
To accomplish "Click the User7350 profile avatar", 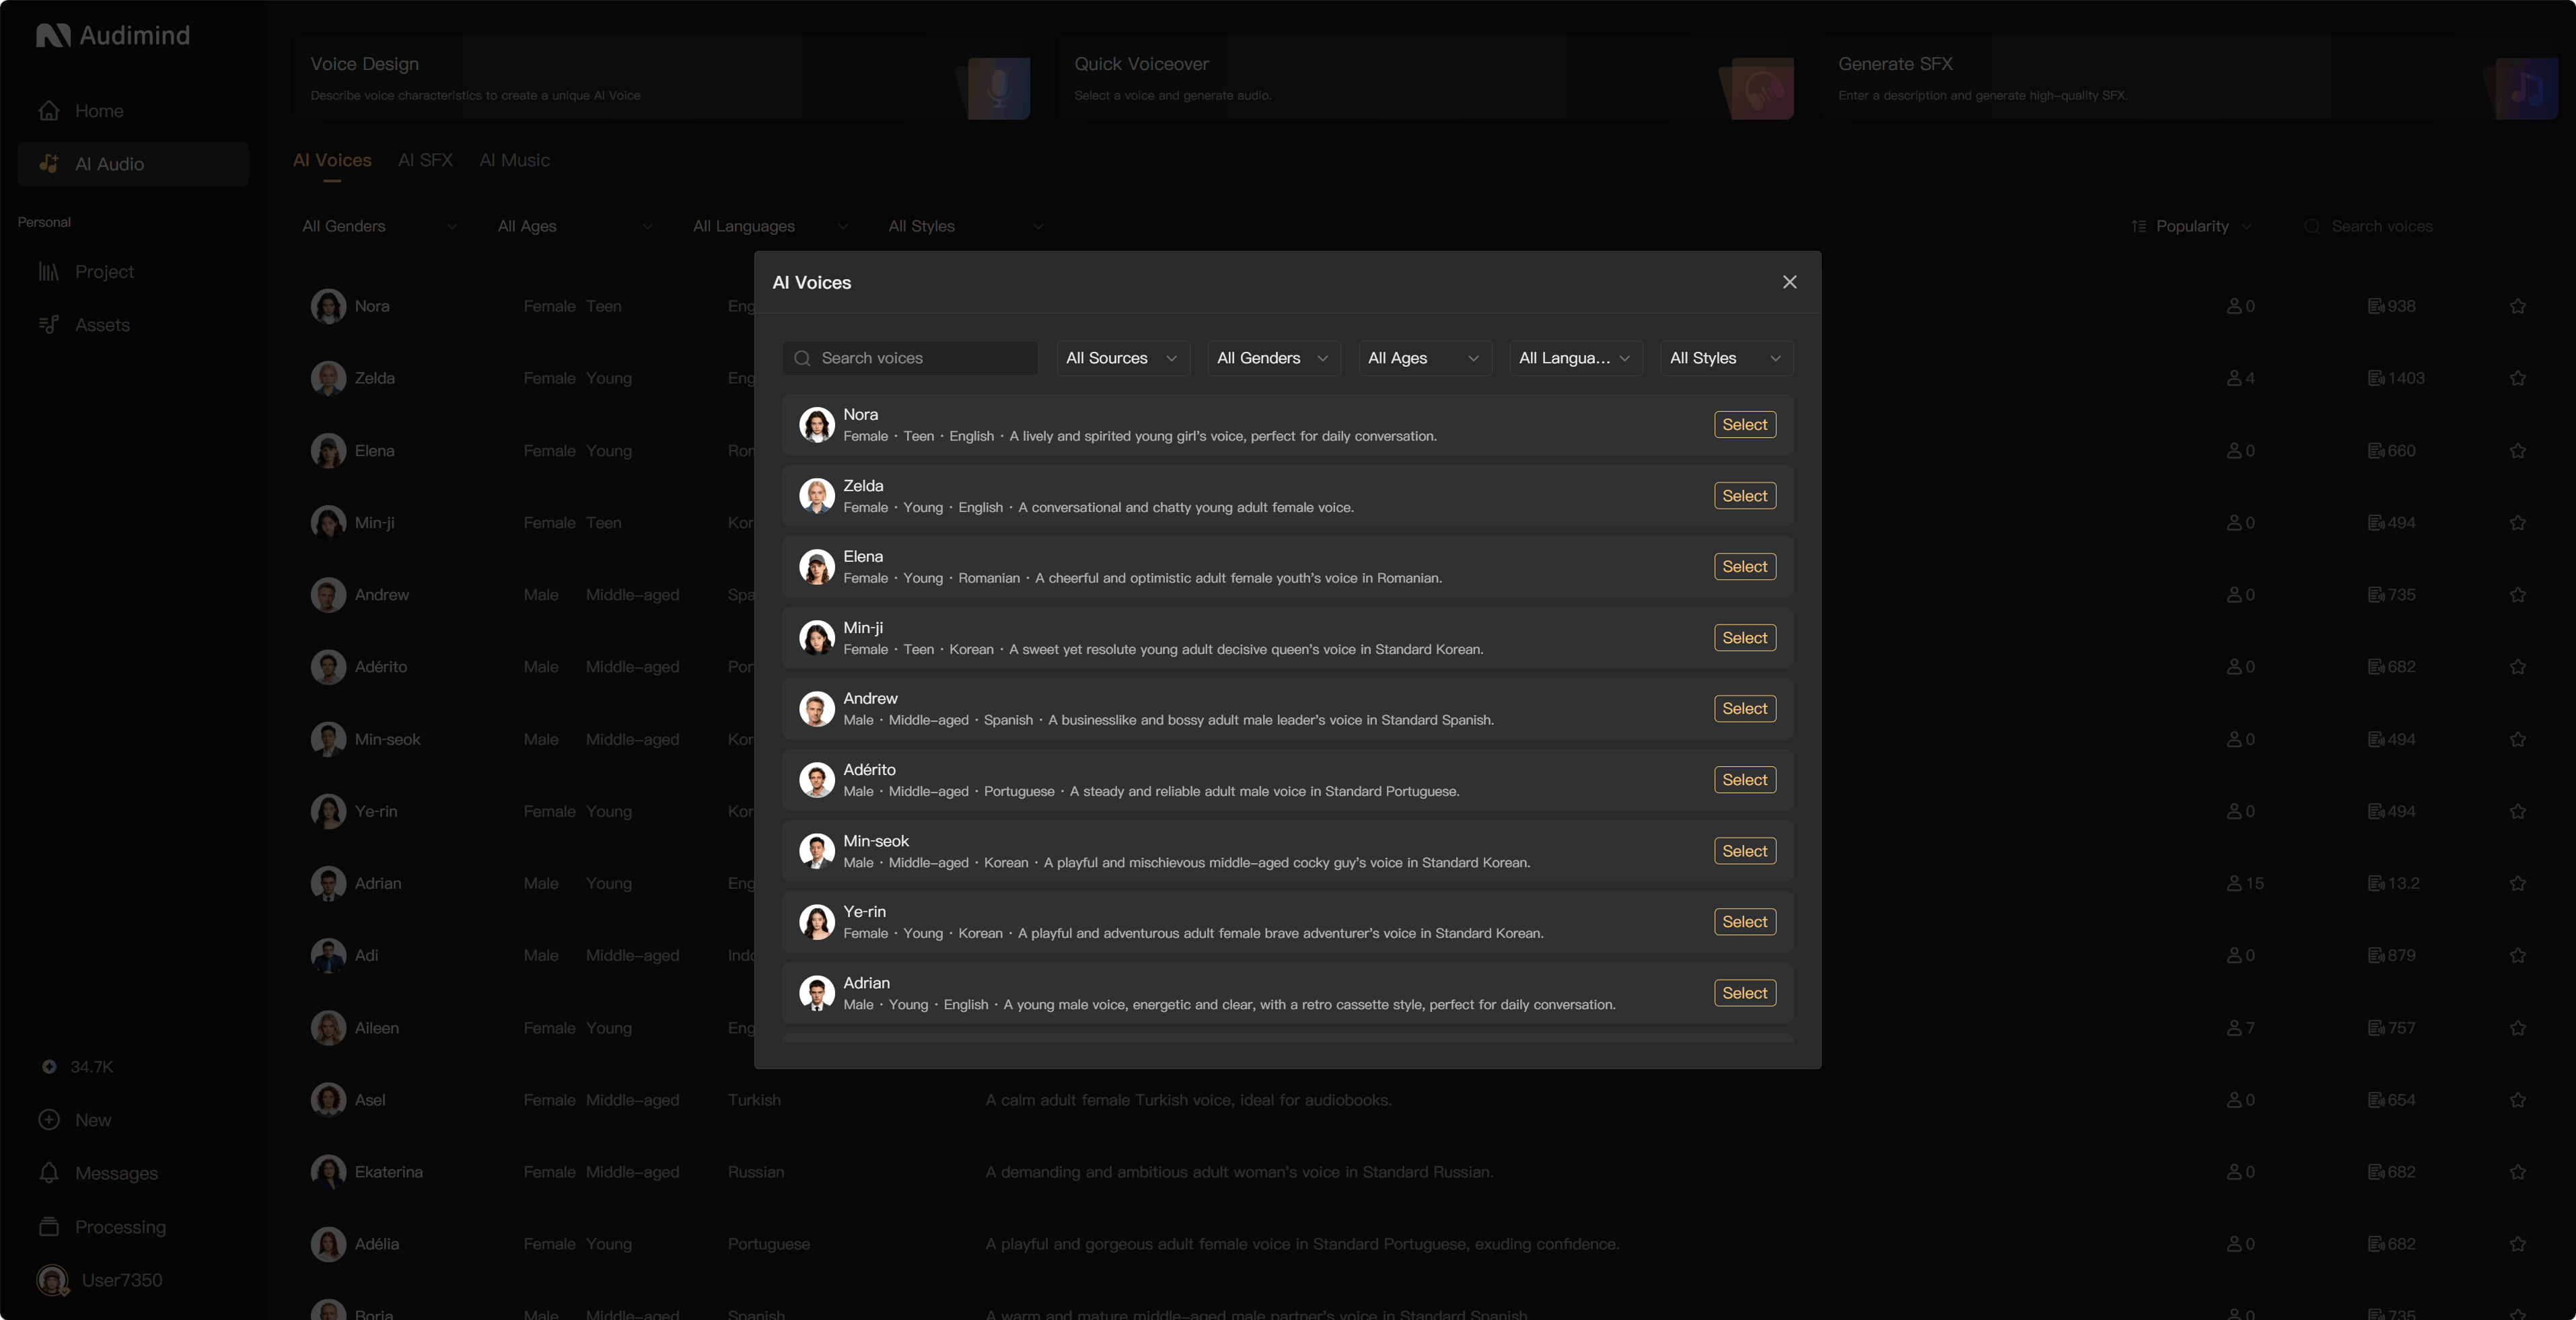I will [x=52, y=1280].
